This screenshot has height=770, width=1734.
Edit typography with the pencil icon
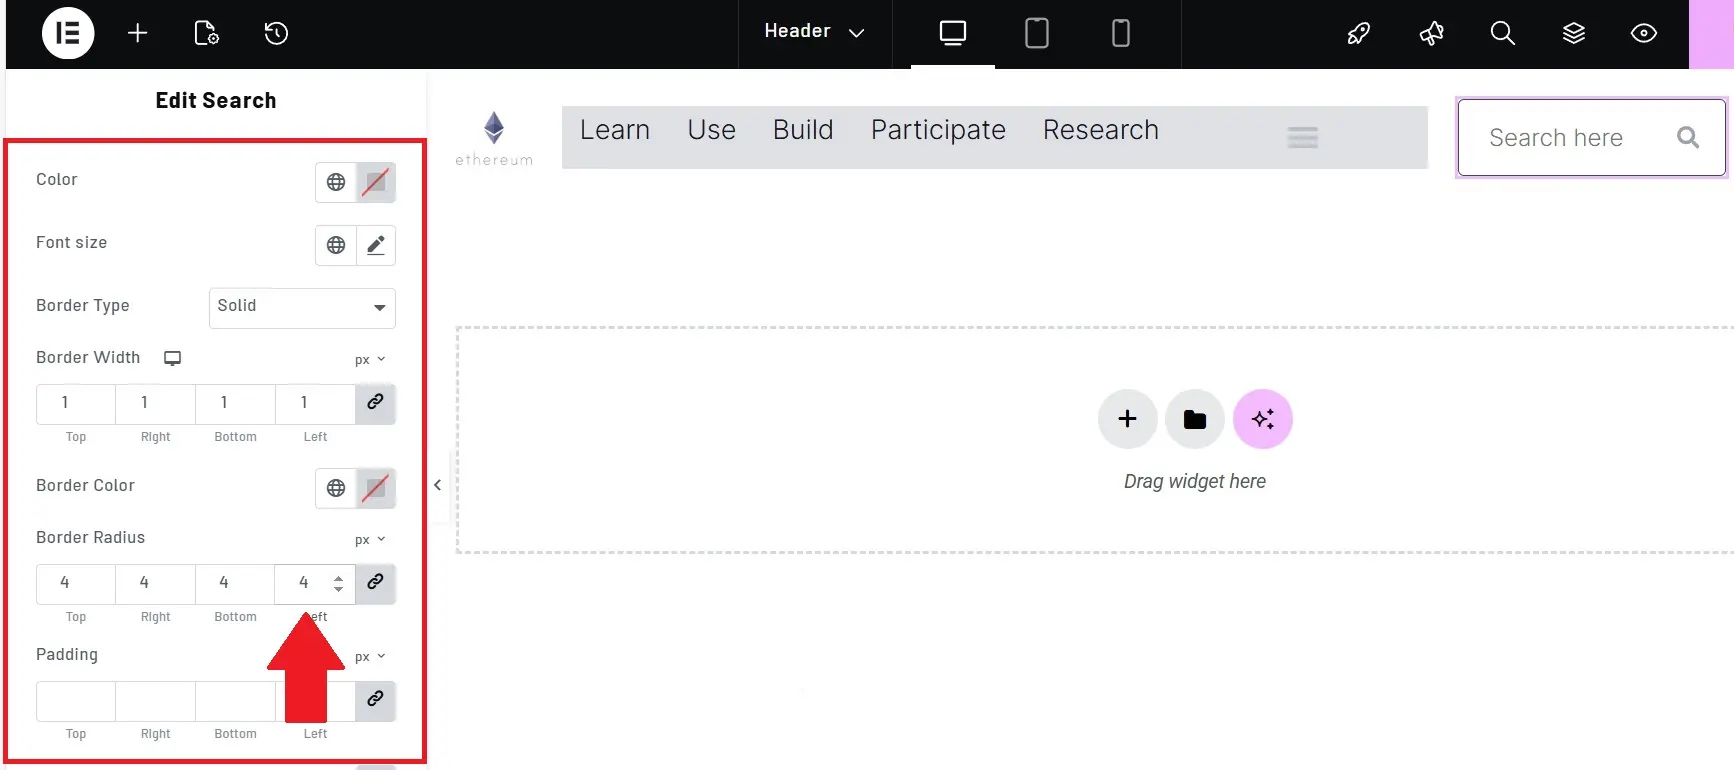click(x=376, y=245)
